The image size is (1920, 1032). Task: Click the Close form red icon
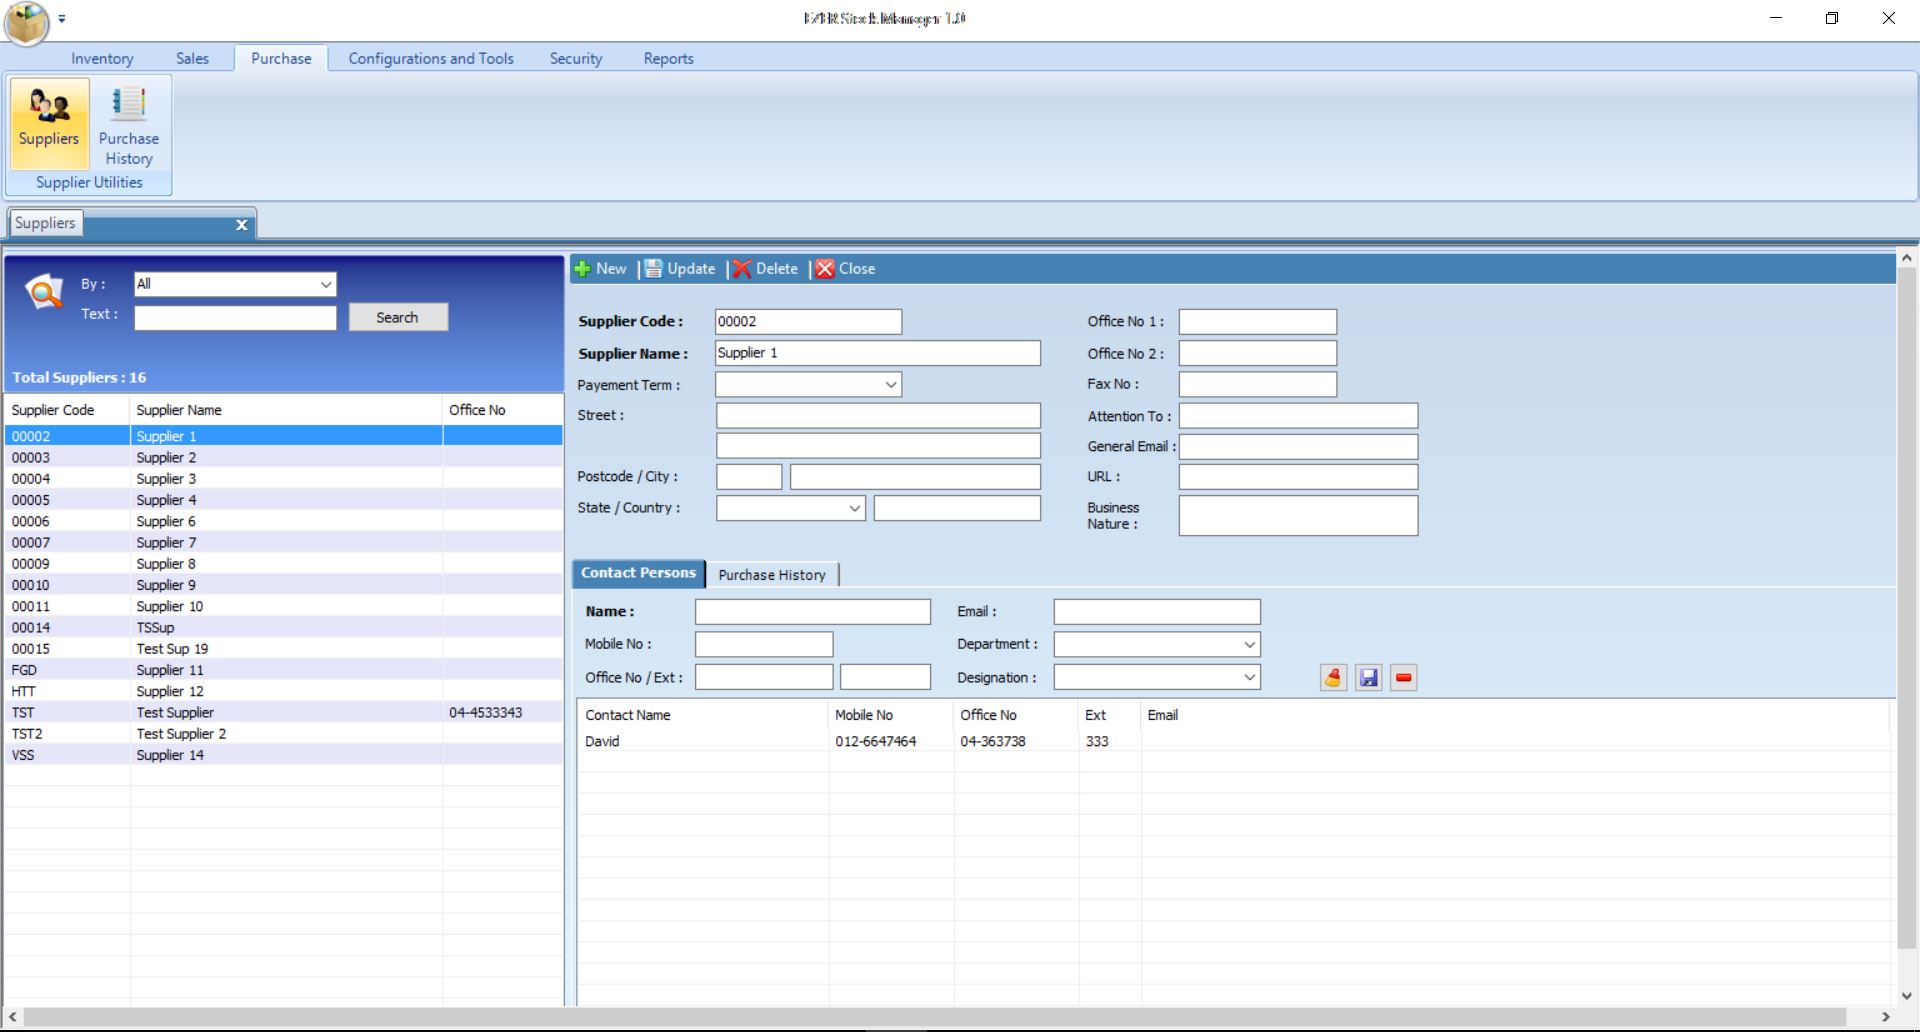pyautogui.click(x=824, y=269)
